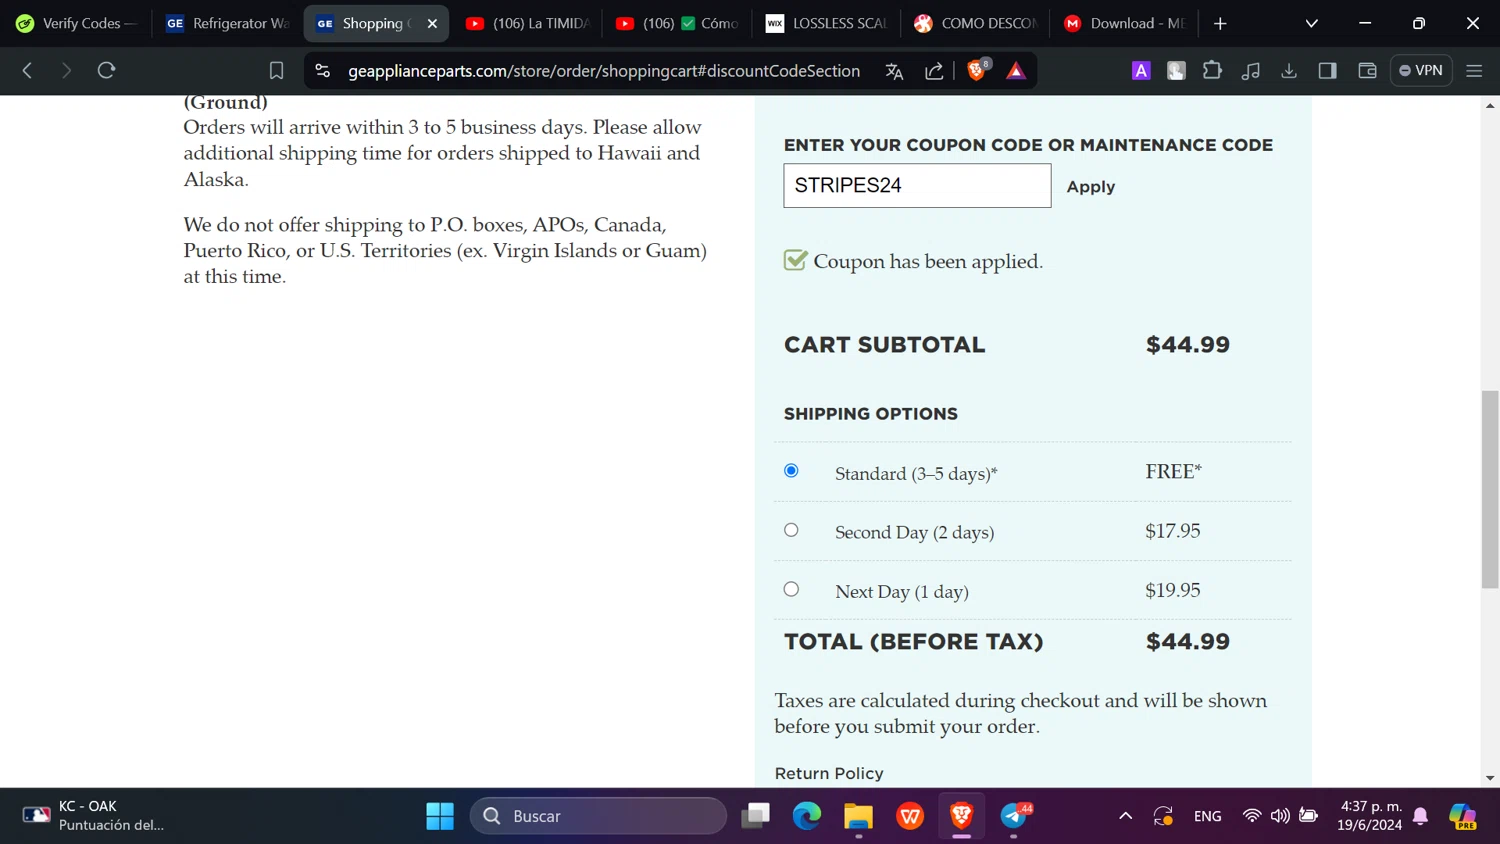Open Wi-Fi network settings
The image size is (1500, 844).
tap(1251, 816)
